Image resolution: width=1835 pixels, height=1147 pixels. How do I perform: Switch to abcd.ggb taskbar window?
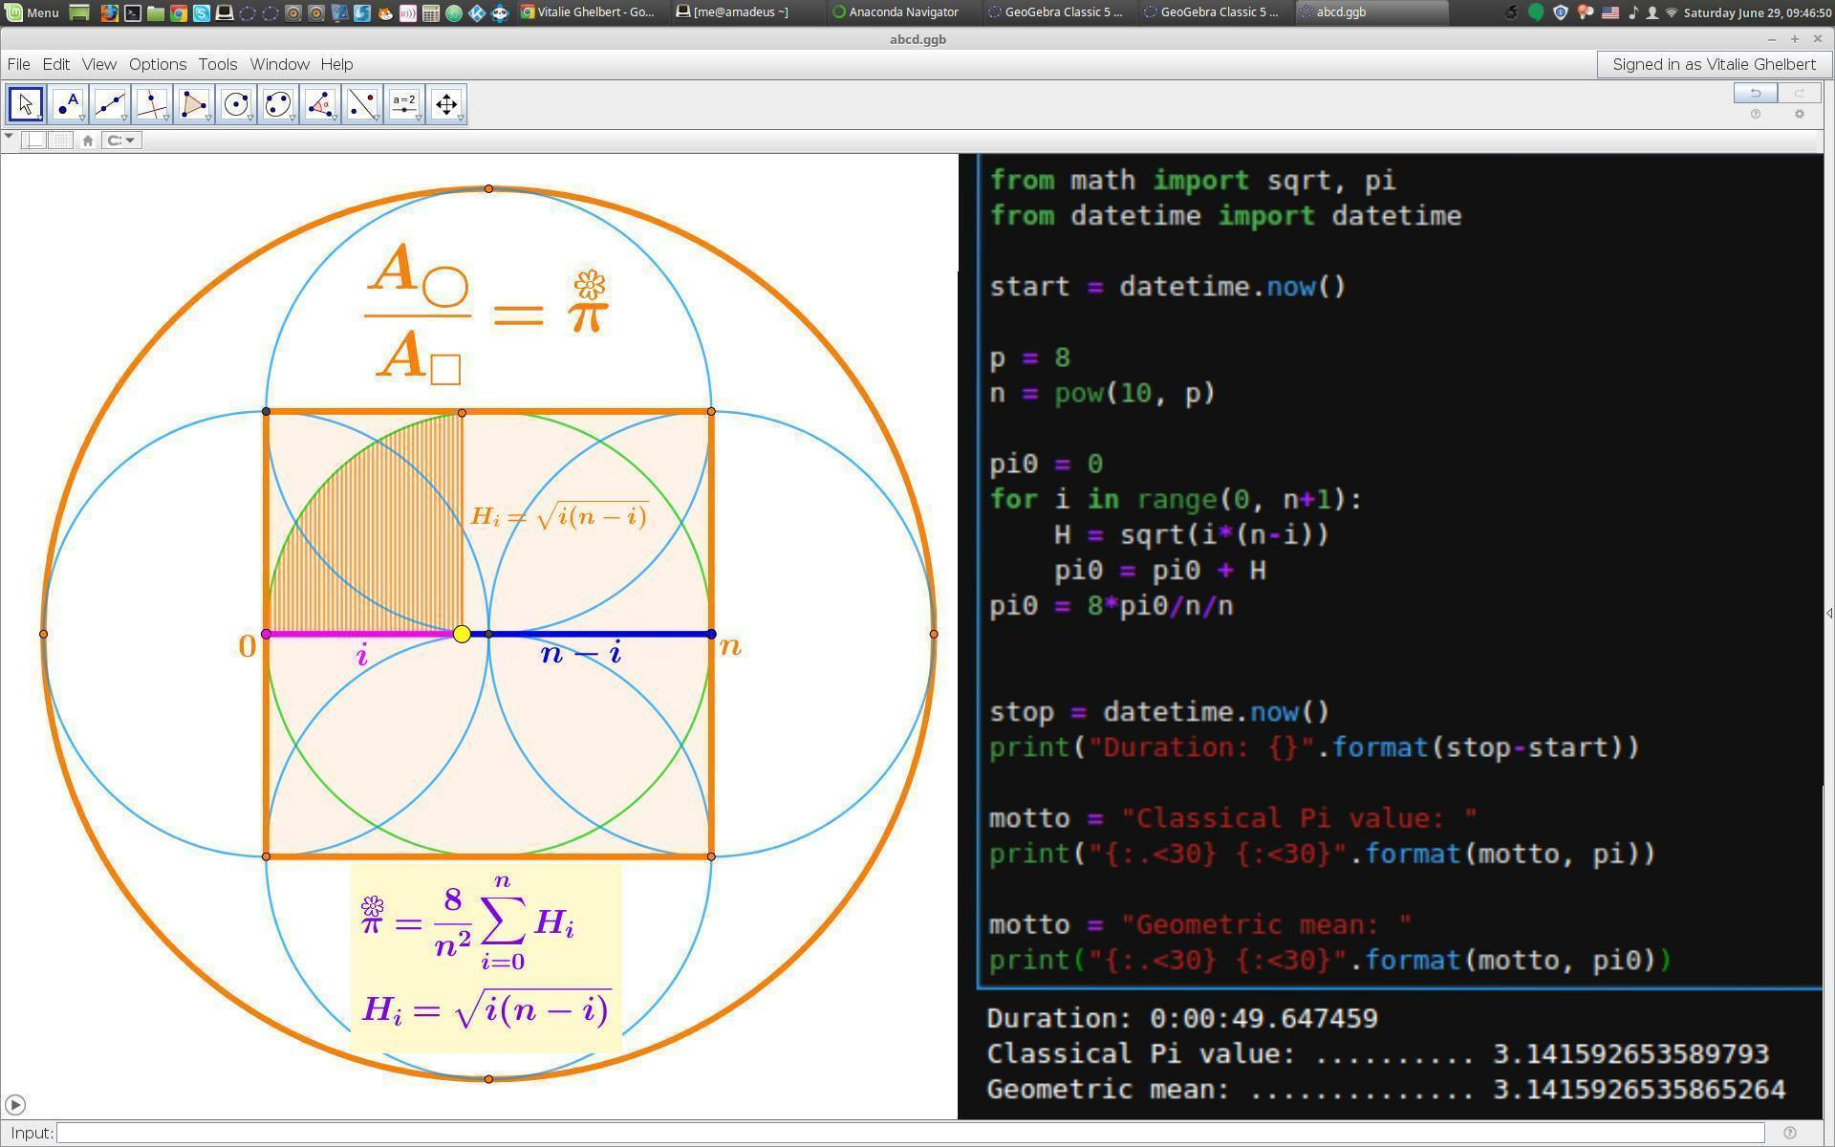pos(1370,12)
